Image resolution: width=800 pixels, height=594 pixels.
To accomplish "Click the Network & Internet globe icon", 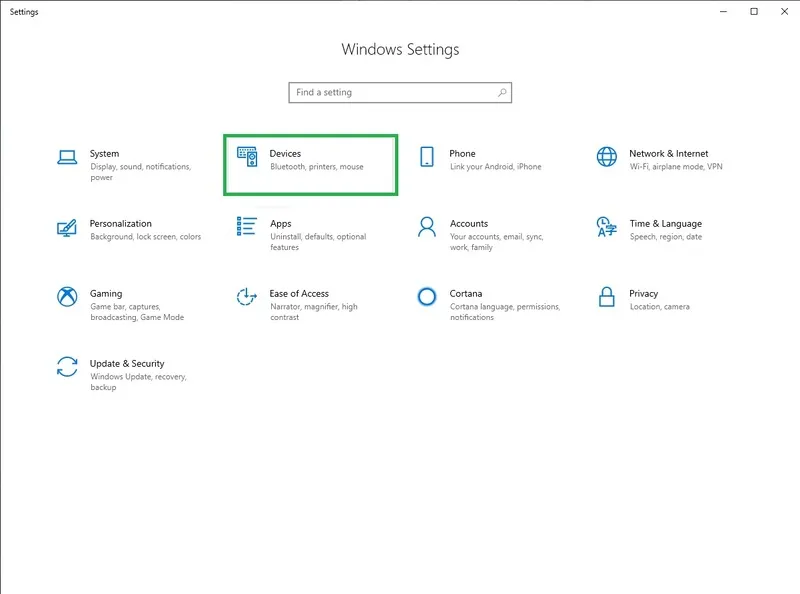I will tap(607, 157).
